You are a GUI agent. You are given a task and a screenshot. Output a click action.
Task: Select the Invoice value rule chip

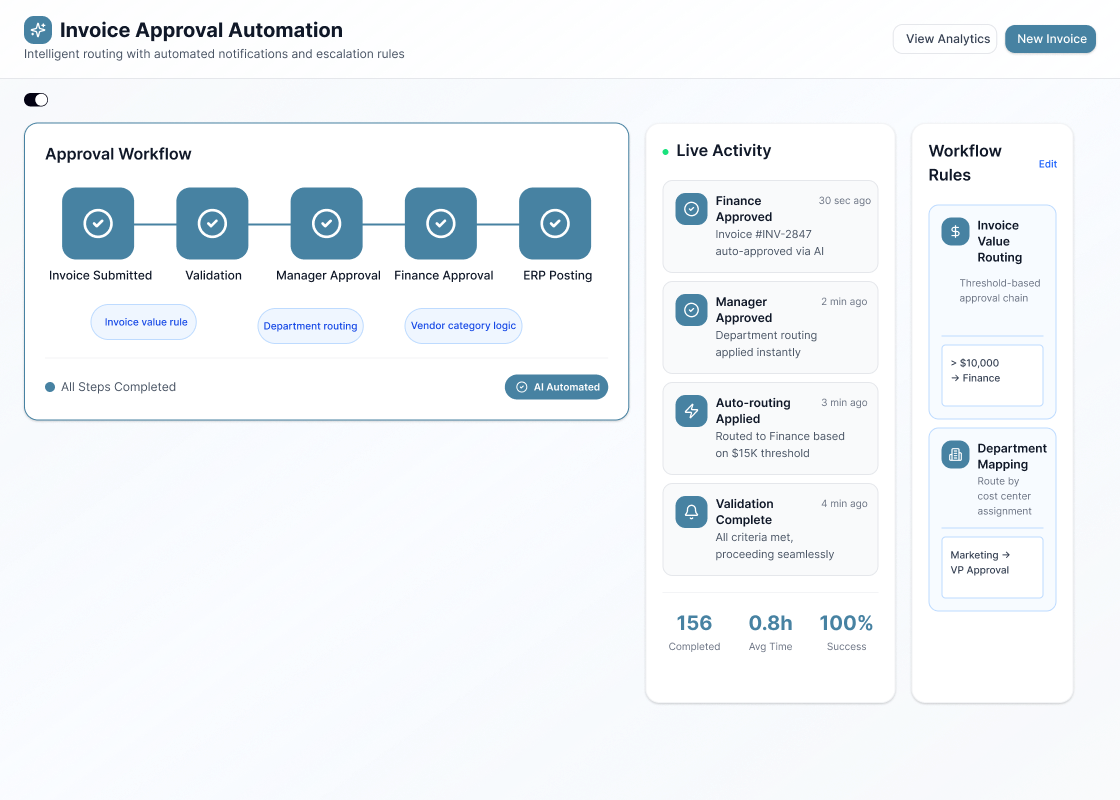145,322
